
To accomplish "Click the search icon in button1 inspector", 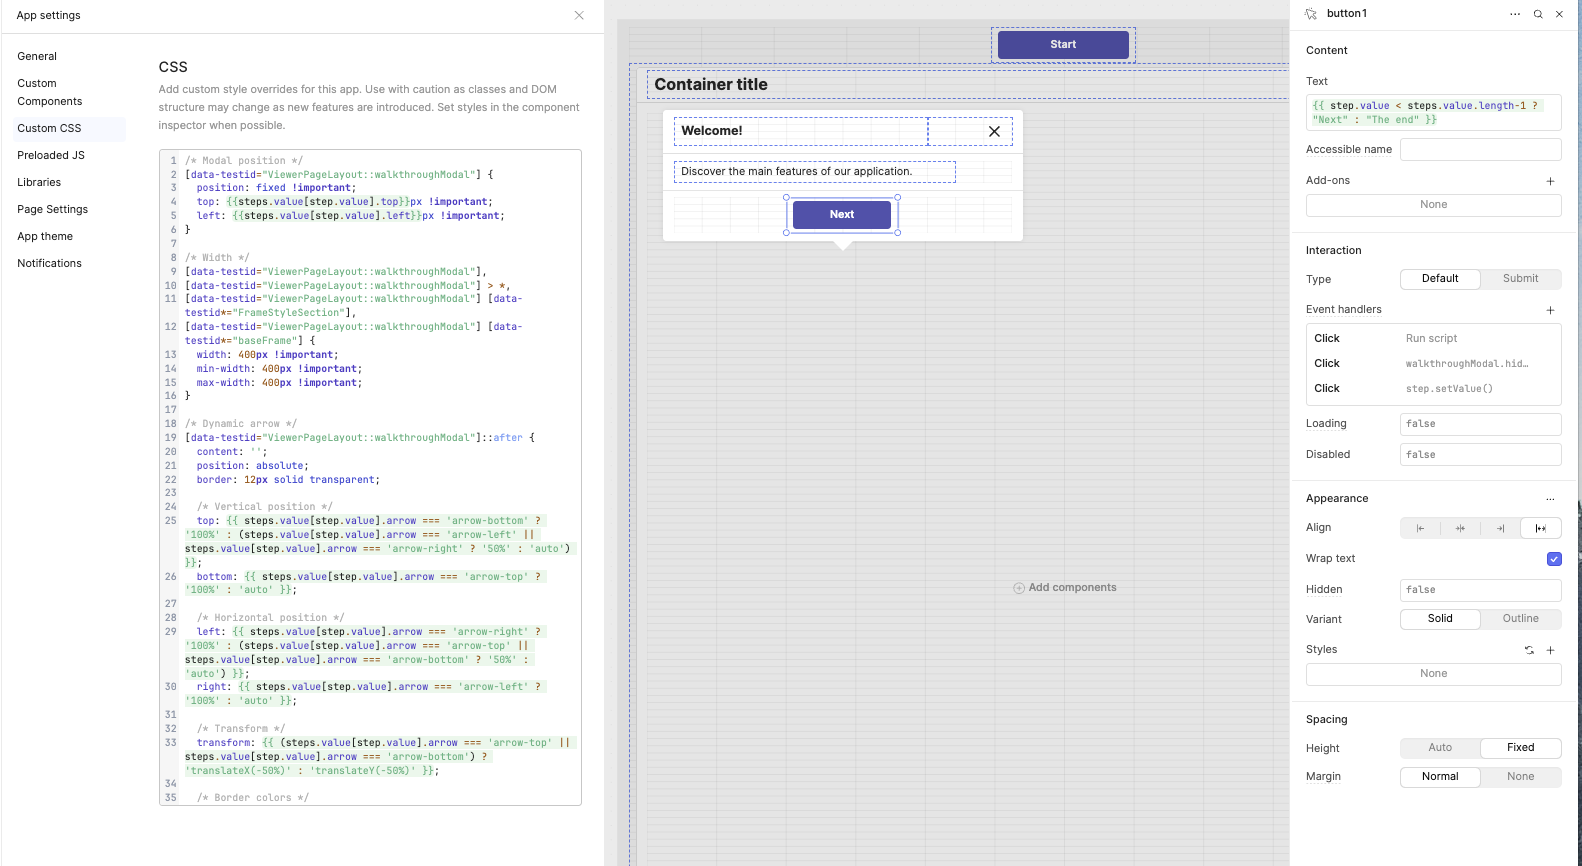I will [x=1538, y=14].
